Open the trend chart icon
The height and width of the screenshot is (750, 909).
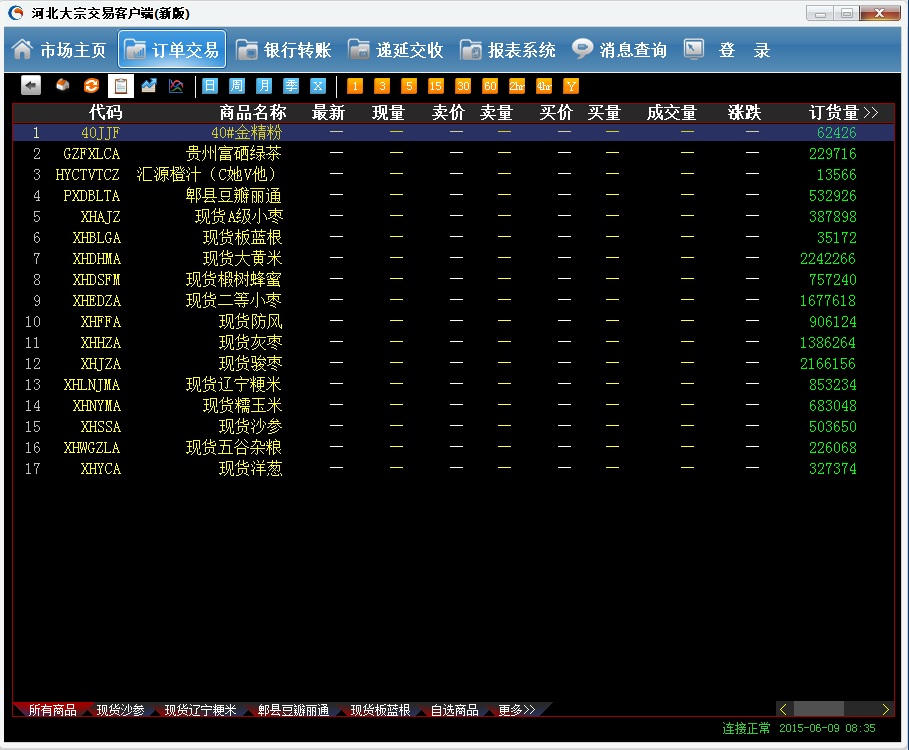coord(149,86)
